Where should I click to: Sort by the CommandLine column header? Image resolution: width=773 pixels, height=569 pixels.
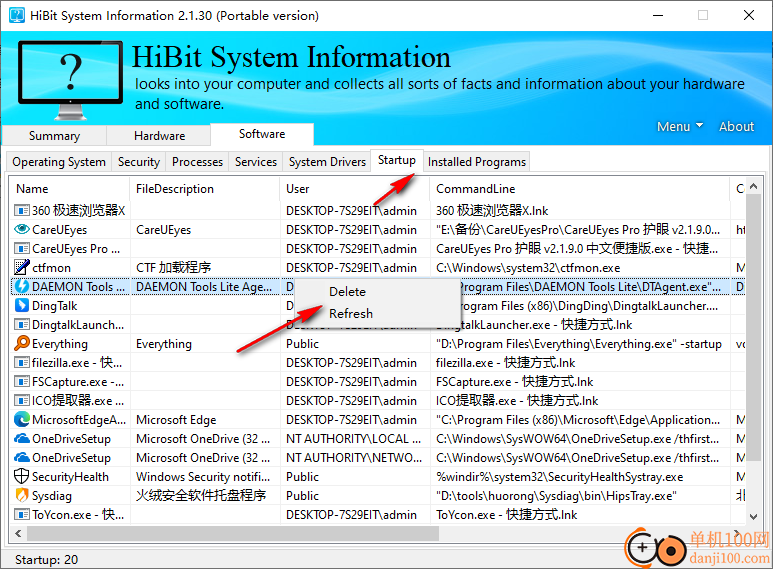[x=579, y=189]
